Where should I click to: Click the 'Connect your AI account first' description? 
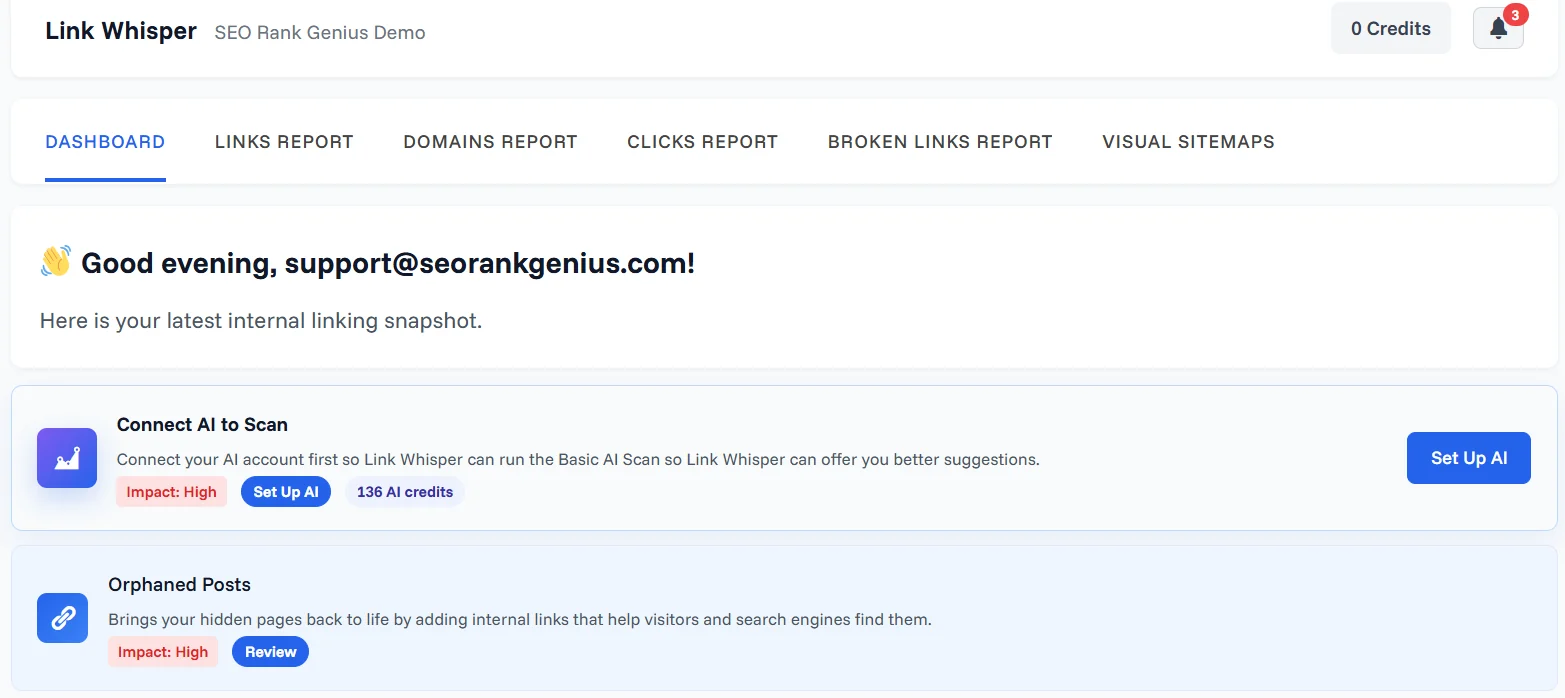tap(578, 460)
